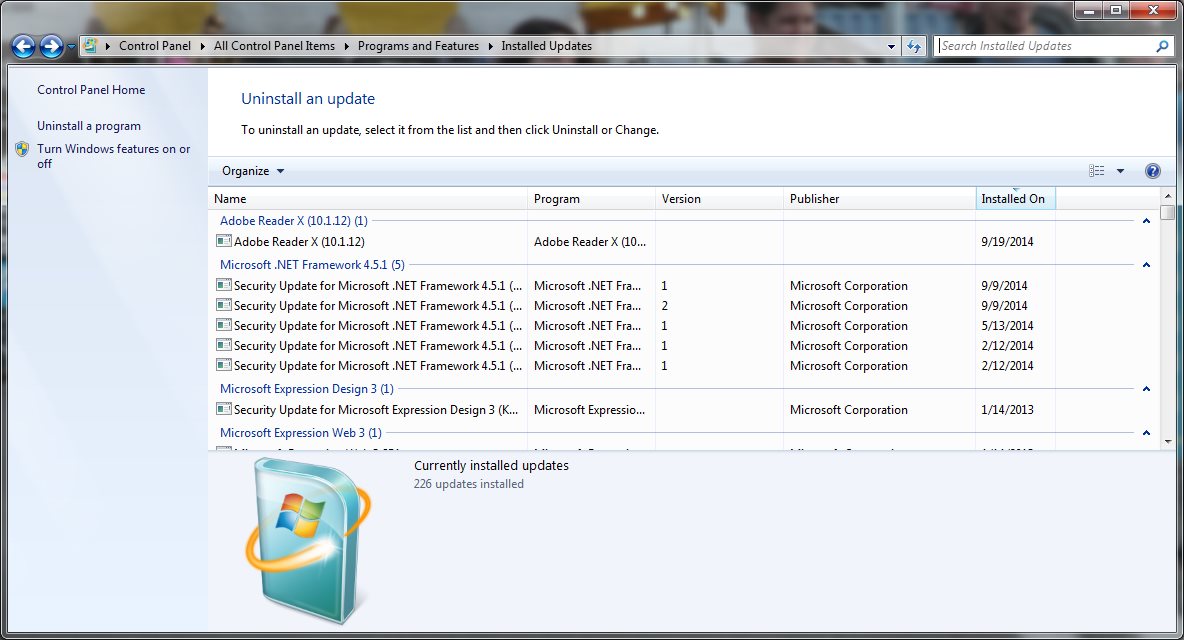Click the change view icon
Image resolution: width=1184 pixels, height=640 pixels.
1096,171
